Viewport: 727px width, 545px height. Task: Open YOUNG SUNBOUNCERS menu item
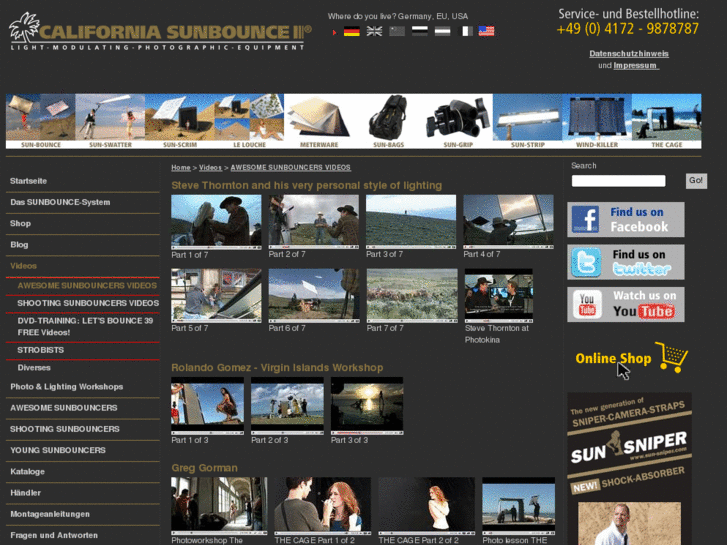(58, 450)
